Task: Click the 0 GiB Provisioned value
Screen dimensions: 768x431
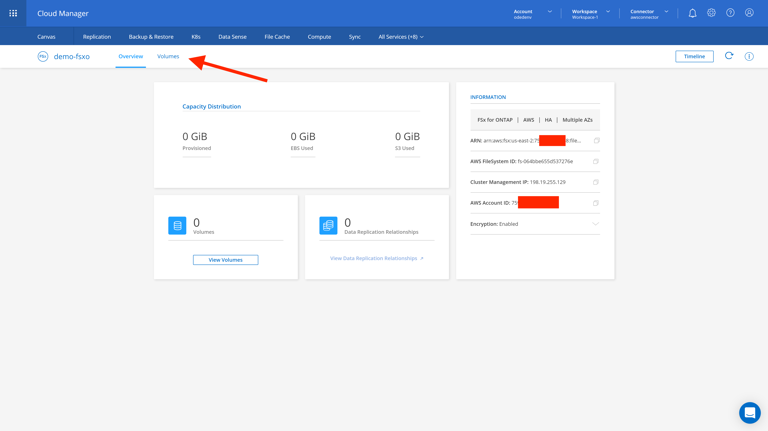Action: [195, 137]
